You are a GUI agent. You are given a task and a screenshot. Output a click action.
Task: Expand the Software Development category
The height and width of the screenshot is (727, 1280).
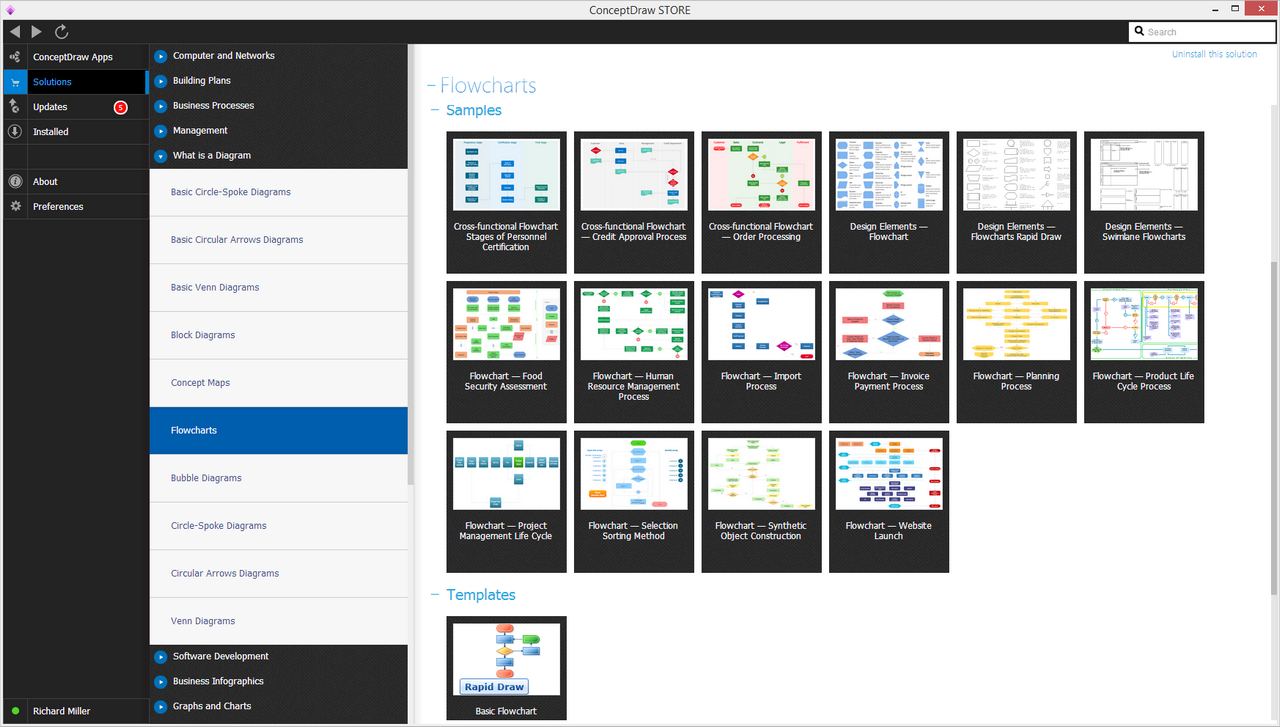tap(161, 657)
